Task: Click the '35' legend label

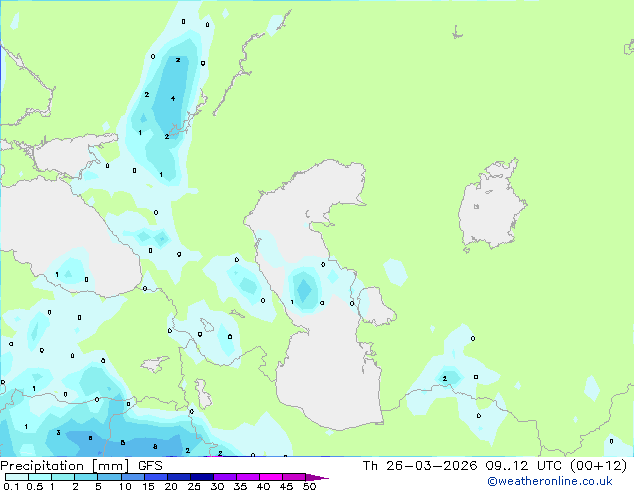Action: click(240, 486)
